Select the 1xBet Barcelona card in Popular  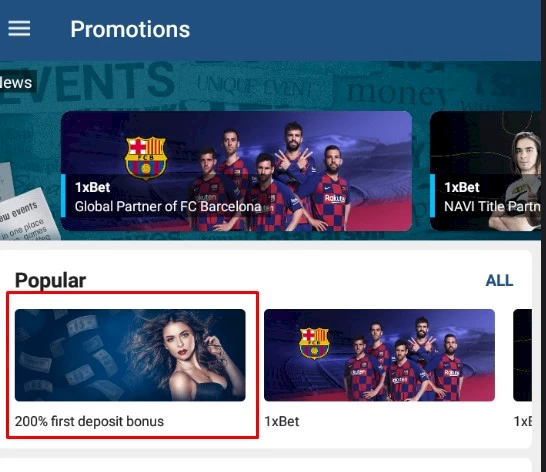(x=379, y=355)
